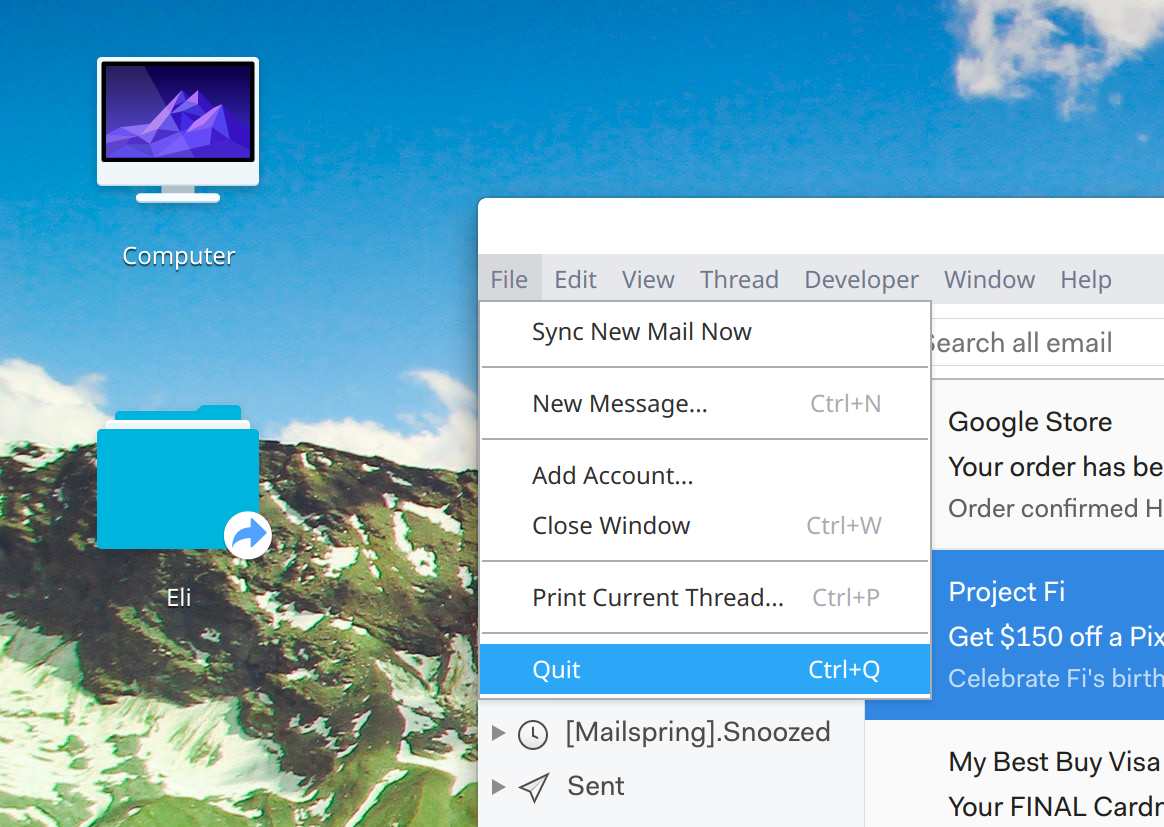This screenshot has height=827, width=1164.
Task: Select Close Window menu entry
Action: (705, 526)
